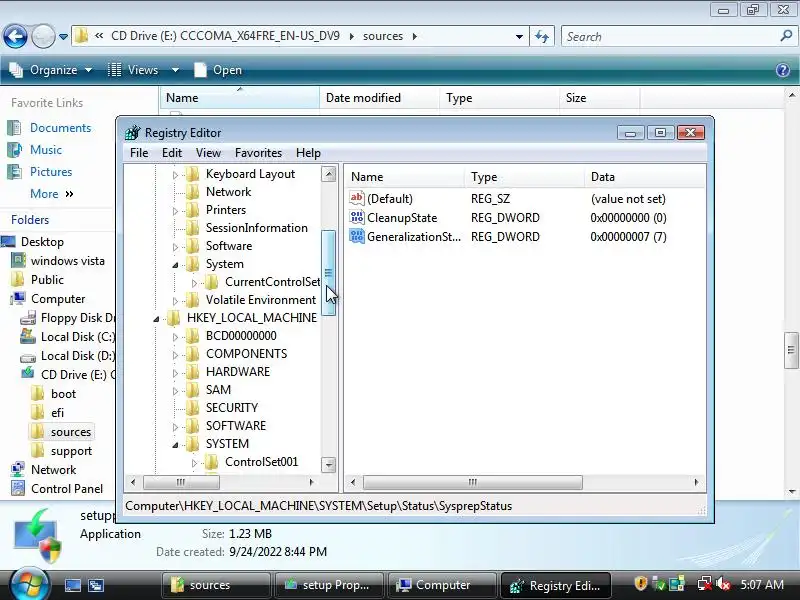Click the values pane horizontal scrollbar thumb
The height and width of the screenshot is (600, 800).
472,482
